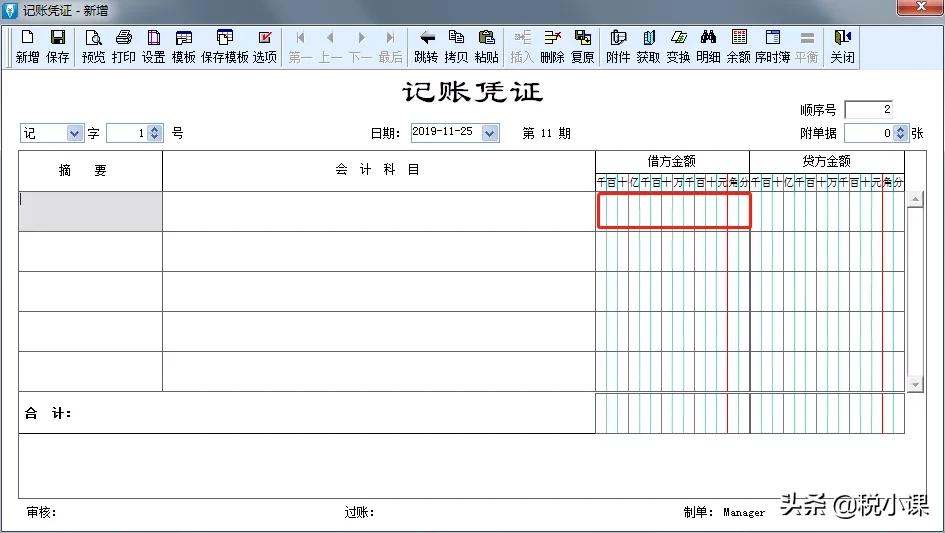Adjust 附单据 attachment count spinner
945x533 pixels.
[900, 133]
